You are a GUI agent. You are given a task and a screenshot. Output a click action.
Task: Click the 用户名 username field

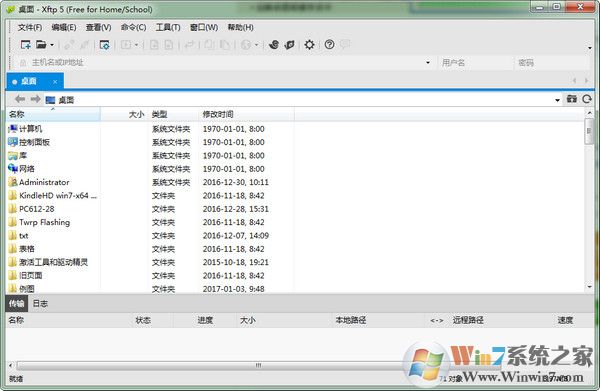pos(475,62)
